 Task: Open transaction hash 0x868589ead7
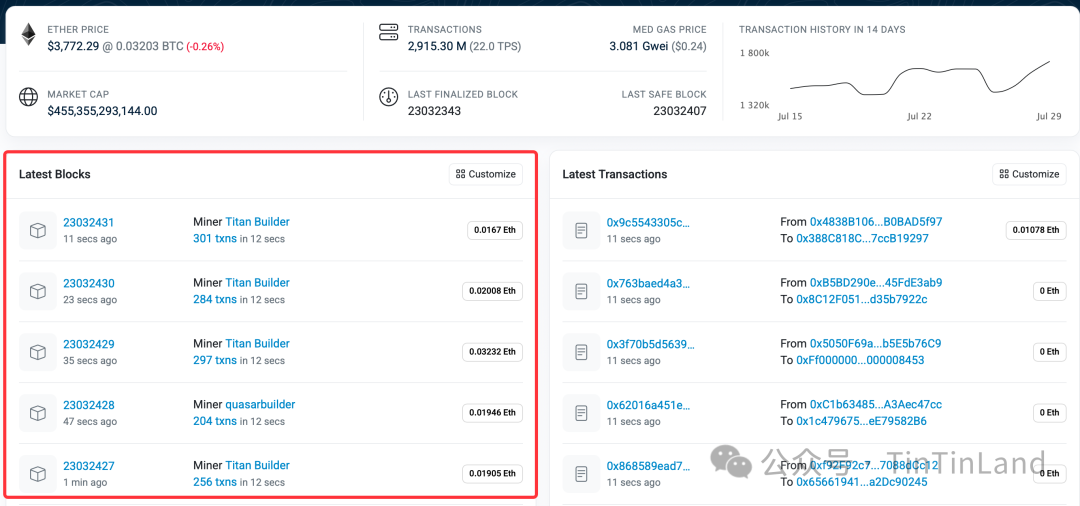click(648, 465)
